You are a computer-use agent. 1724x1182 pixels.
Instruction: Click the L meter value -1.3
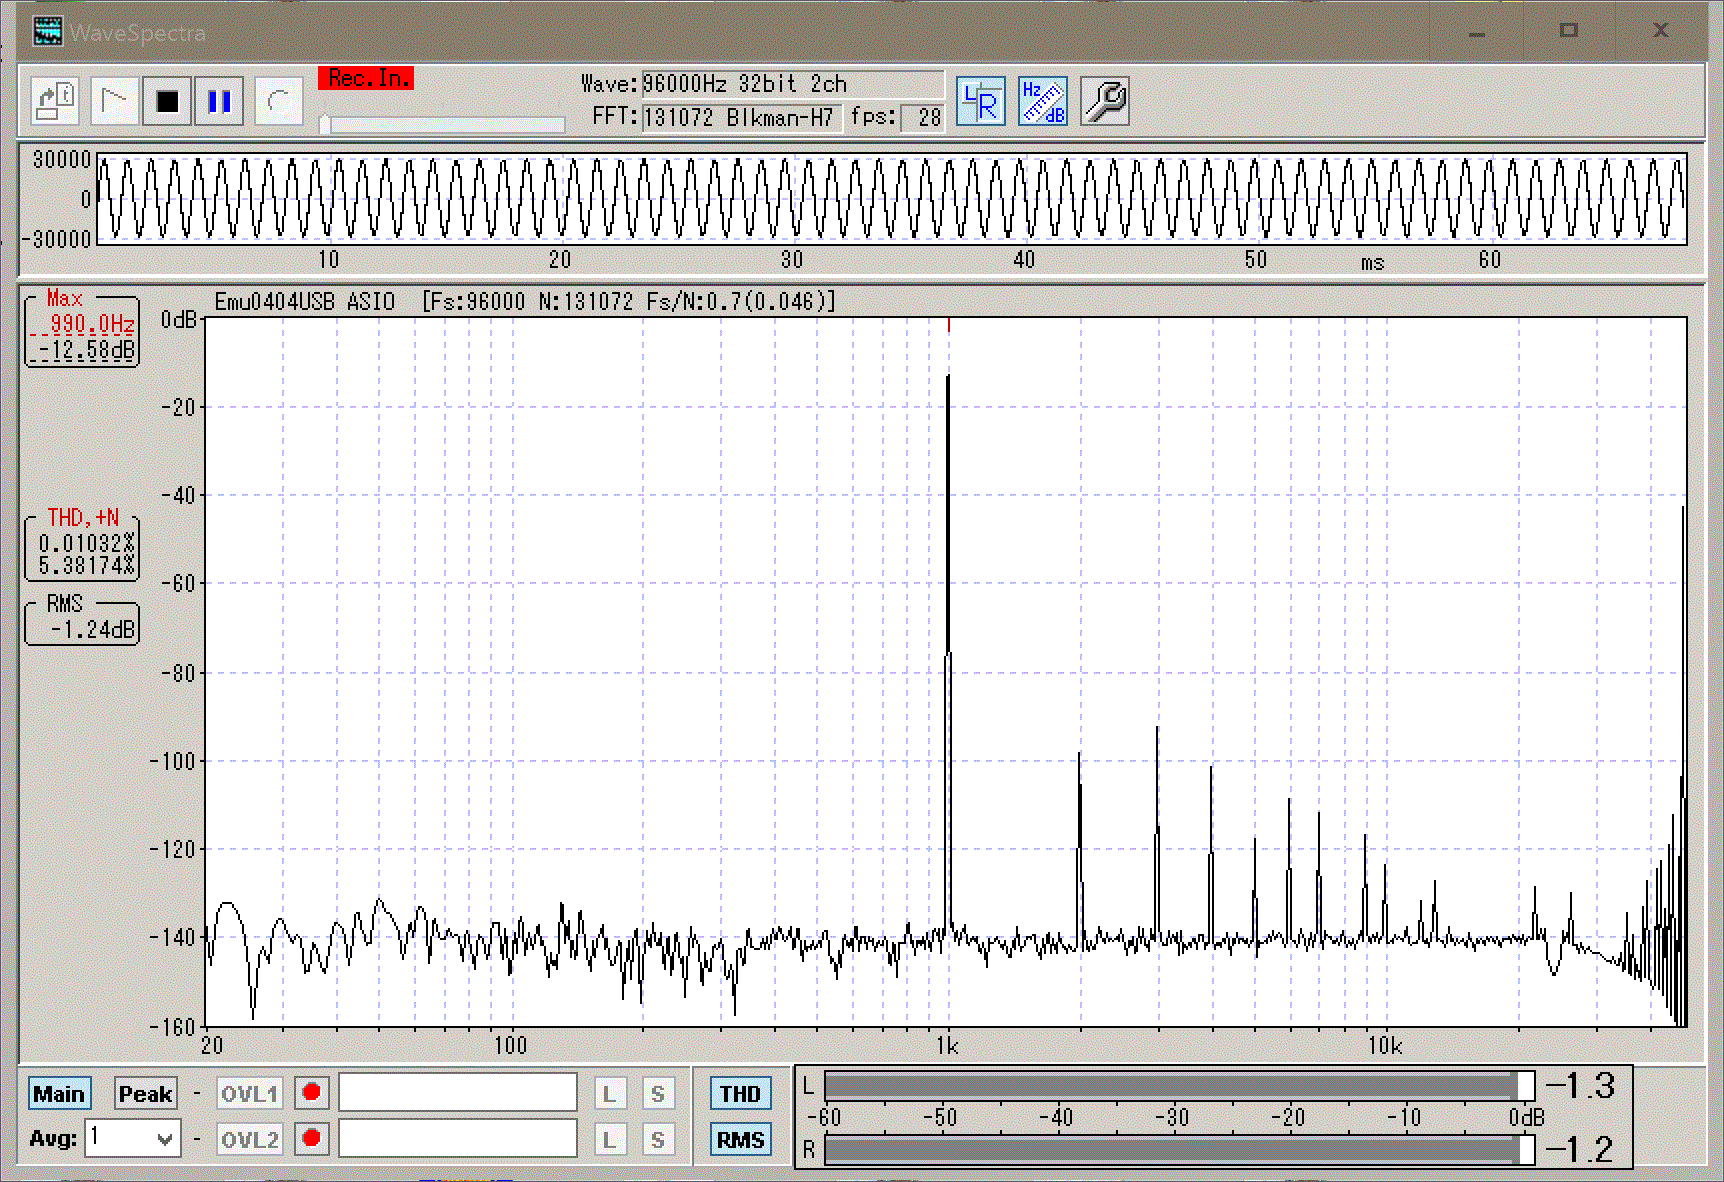pyautogui.click(x=1580, y=1086)
